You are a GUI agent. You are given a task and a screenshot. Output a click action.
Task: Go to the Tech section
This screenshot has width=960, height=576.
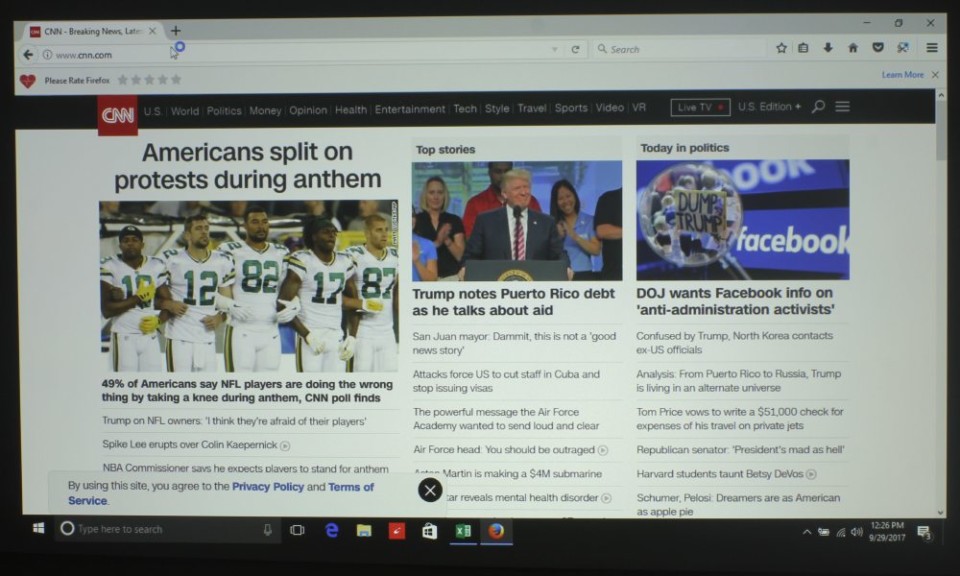(x=465, y=109)
